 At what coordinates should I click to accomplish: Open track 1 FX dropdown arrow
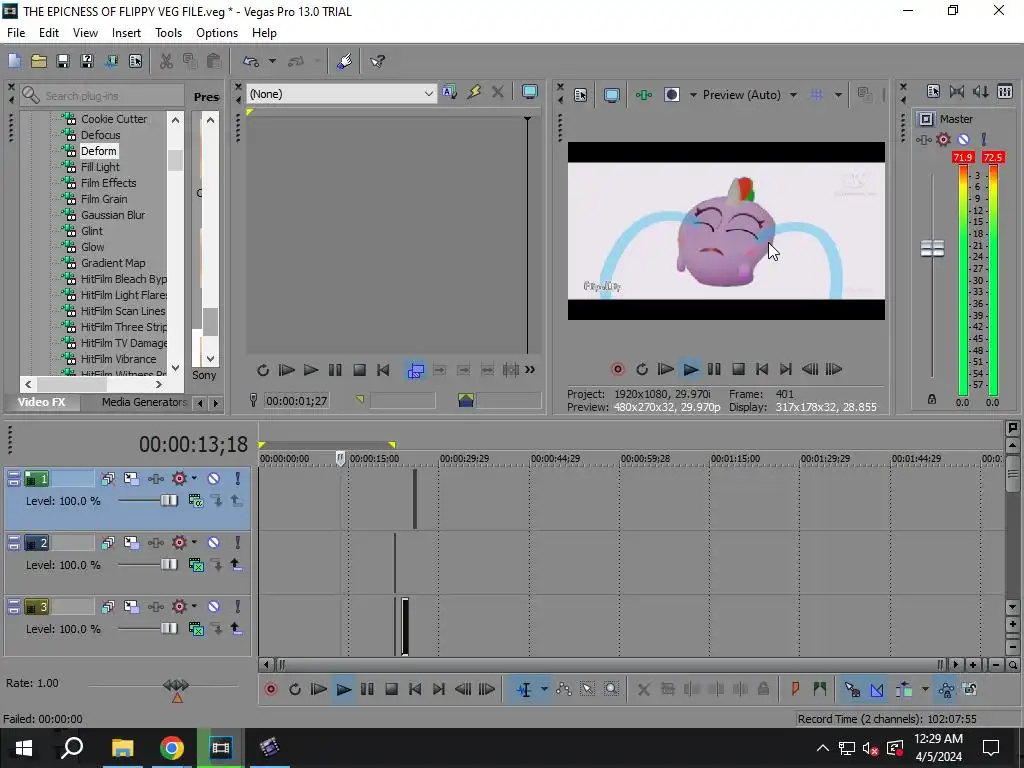[x=194, y=479]
